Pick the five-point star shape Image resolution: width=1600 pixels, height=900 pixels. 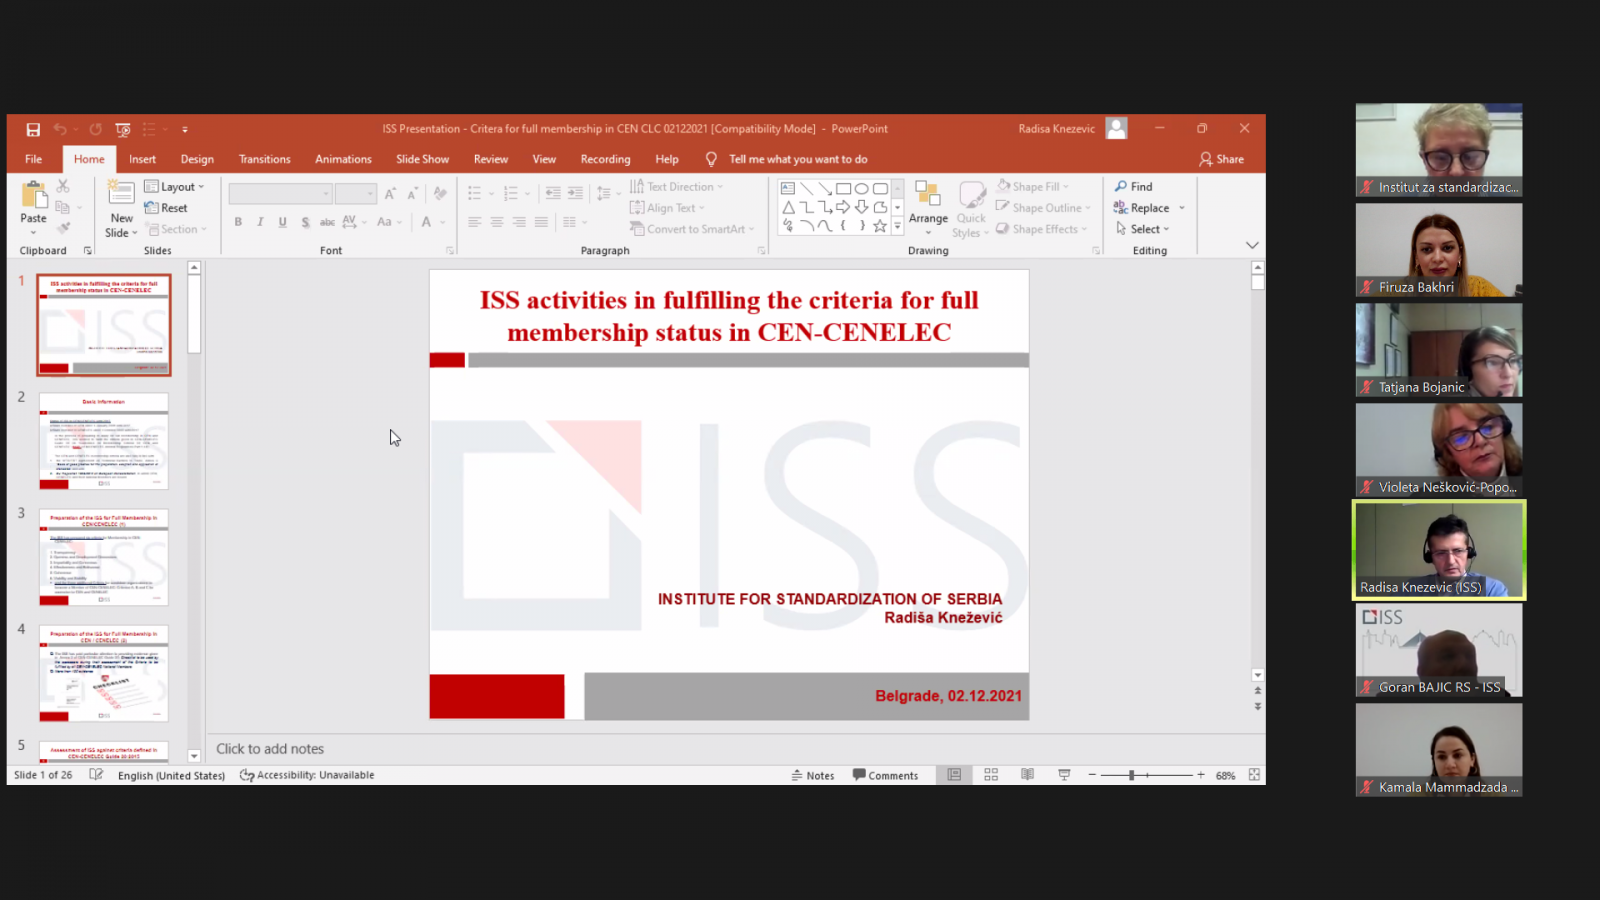(880, 226)
